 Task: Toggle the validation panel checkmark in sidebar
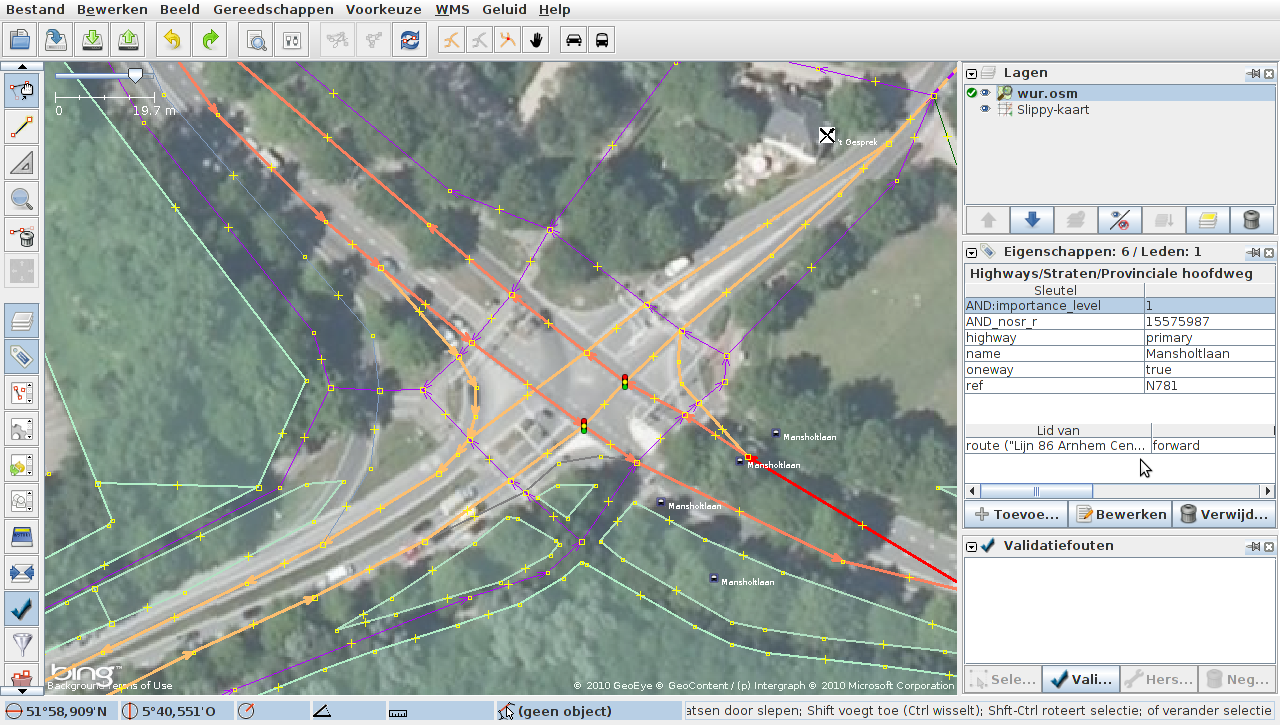pos(22,607)
